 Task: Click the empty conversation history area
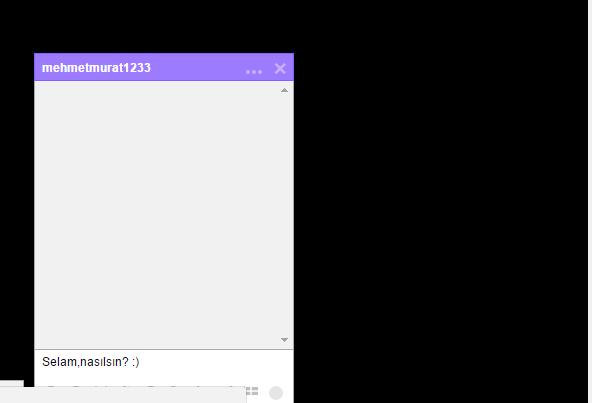coord(157,215)
